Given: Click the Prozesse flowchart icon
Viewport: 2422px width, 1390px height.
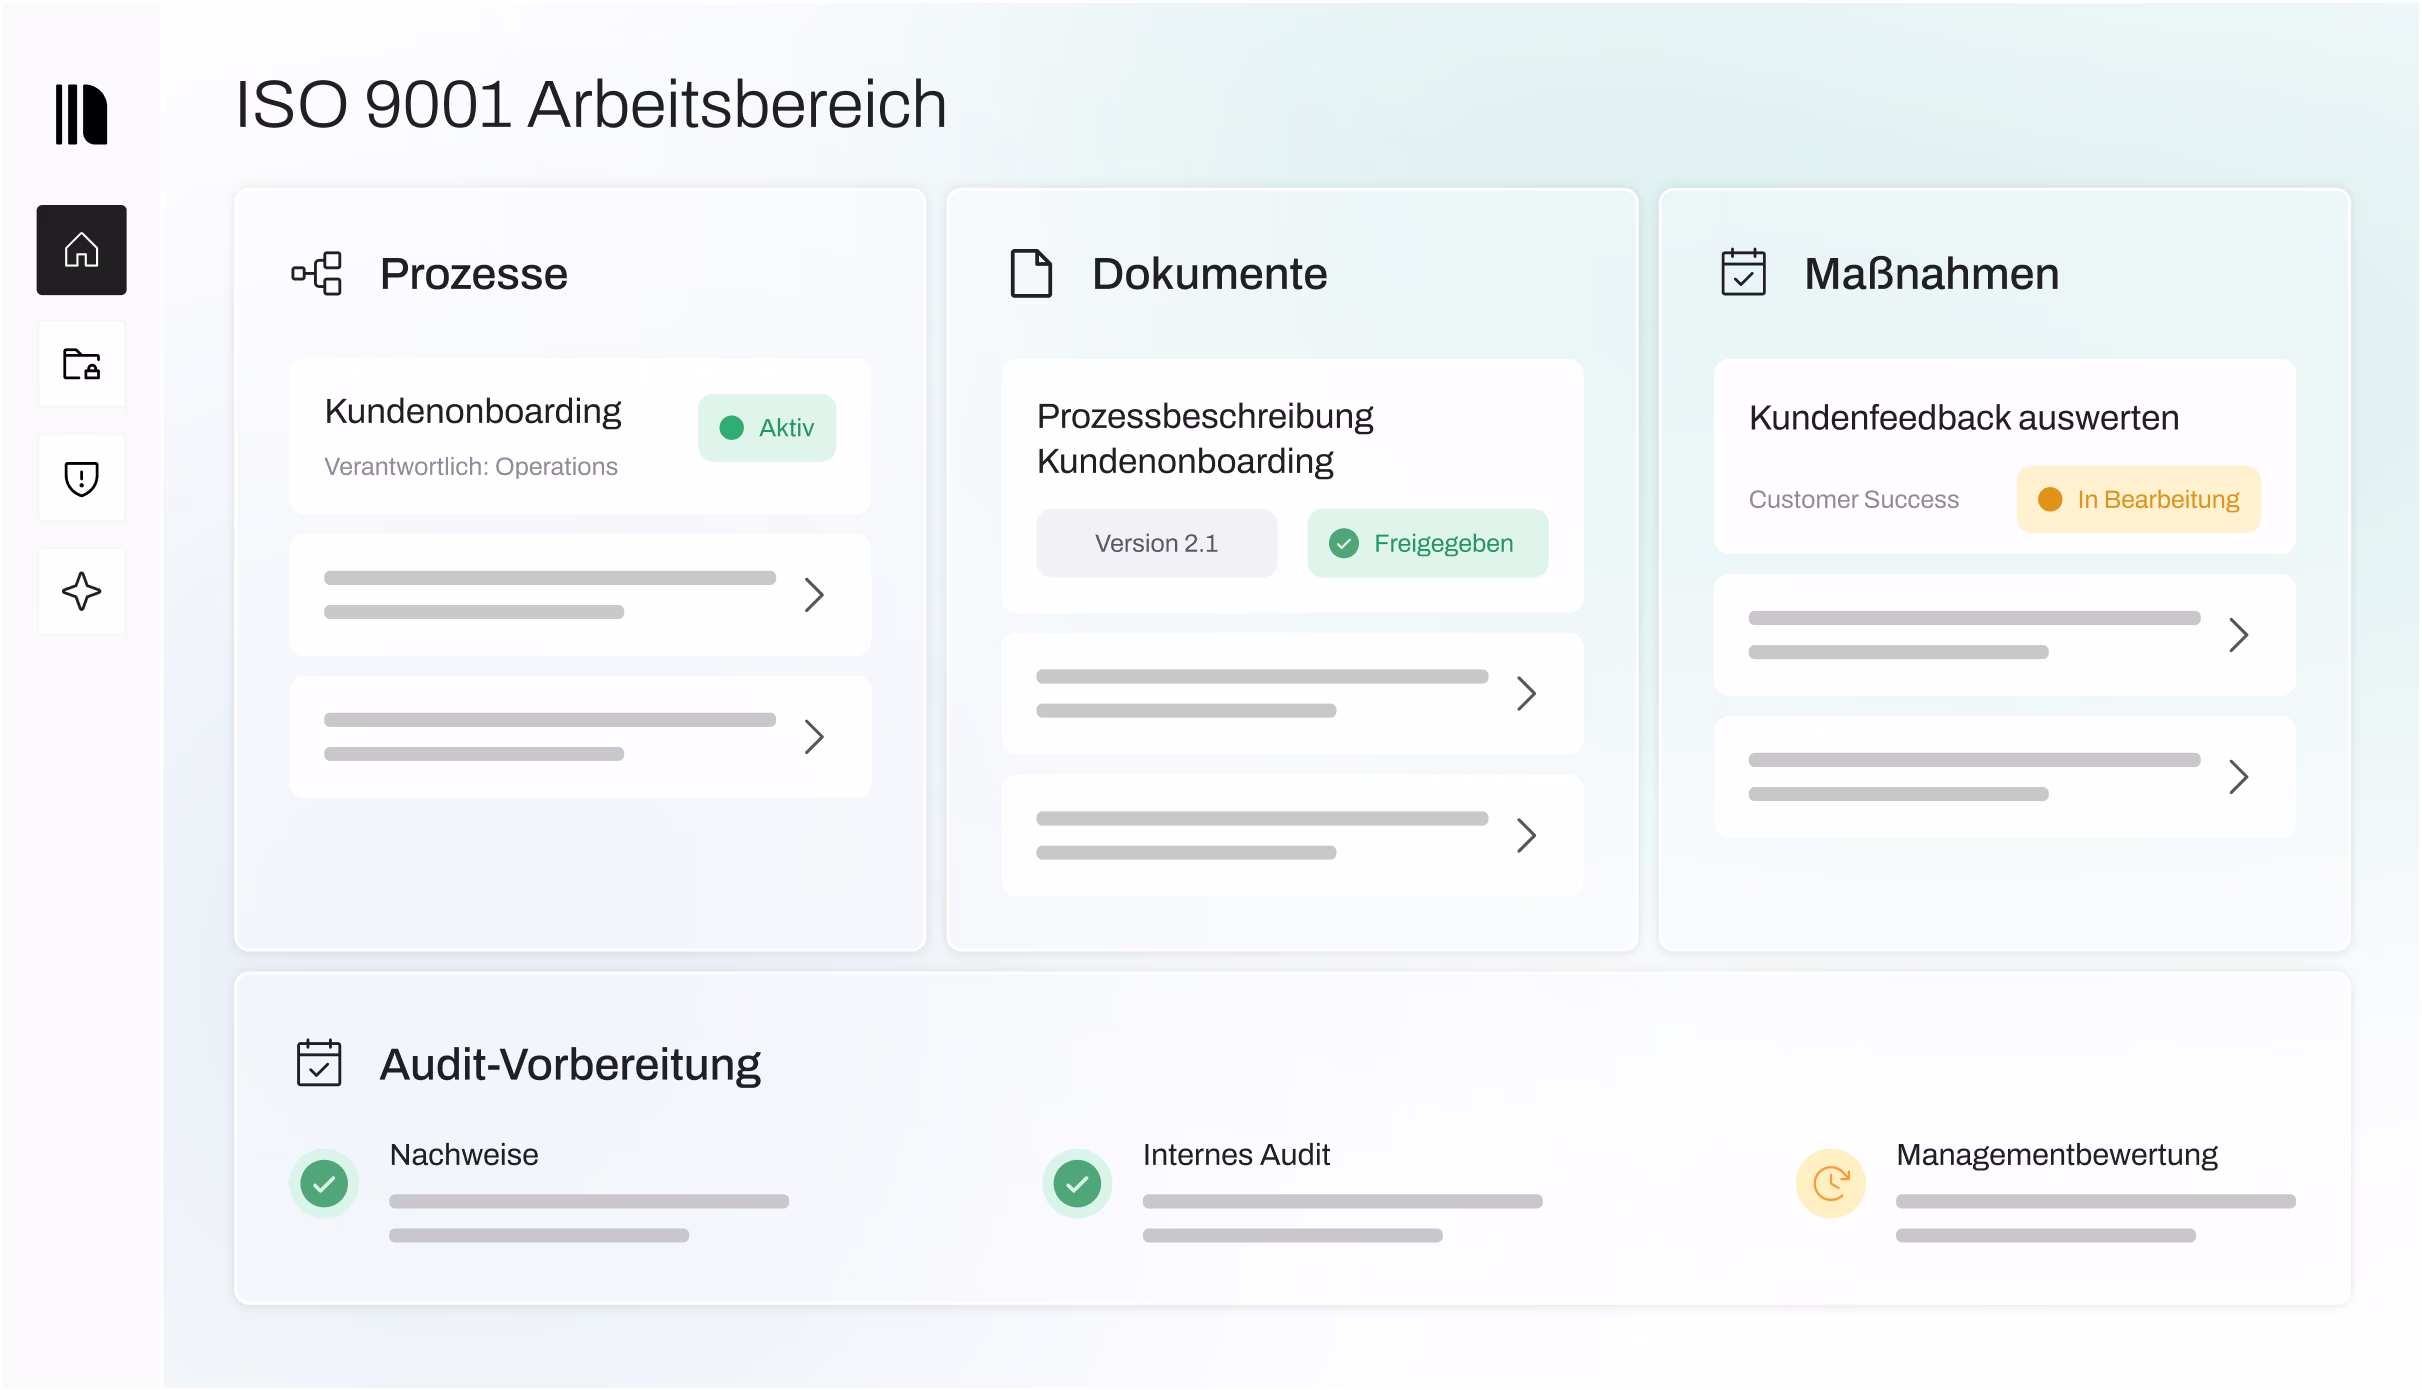Looking at the screenshot, I should click(x=317, y=273).
